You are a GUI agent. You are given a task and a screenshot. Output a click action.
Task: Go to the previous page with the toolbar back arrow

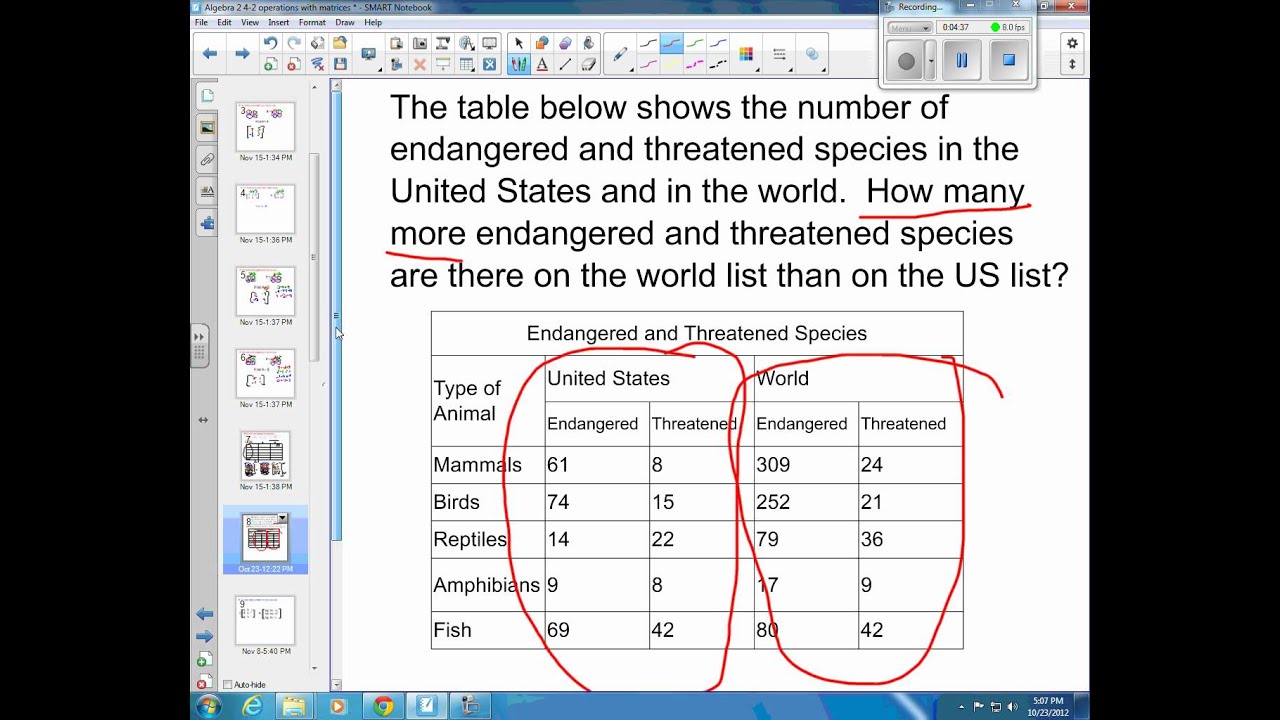coord(209,53)
